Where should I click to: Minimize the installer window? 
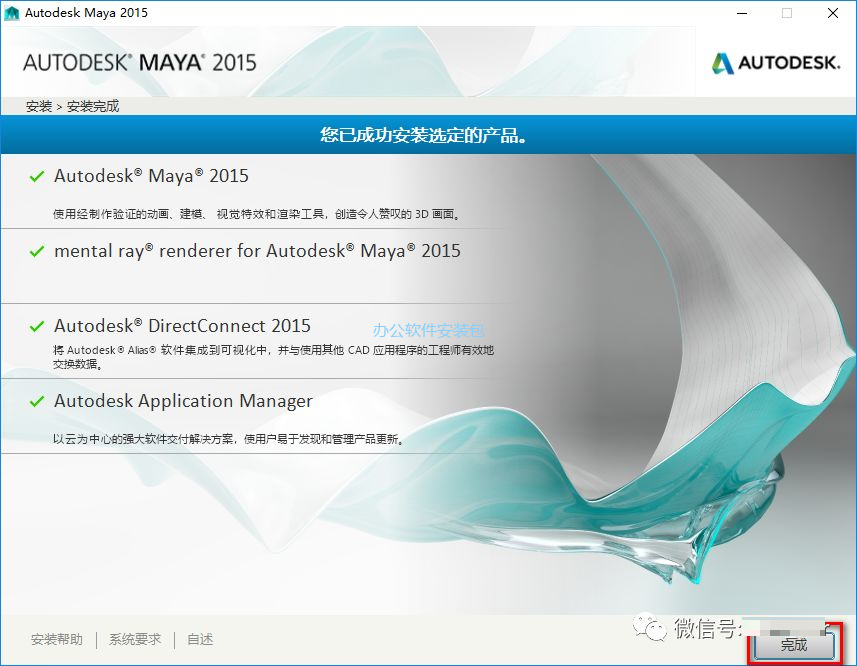click(741, 13)
